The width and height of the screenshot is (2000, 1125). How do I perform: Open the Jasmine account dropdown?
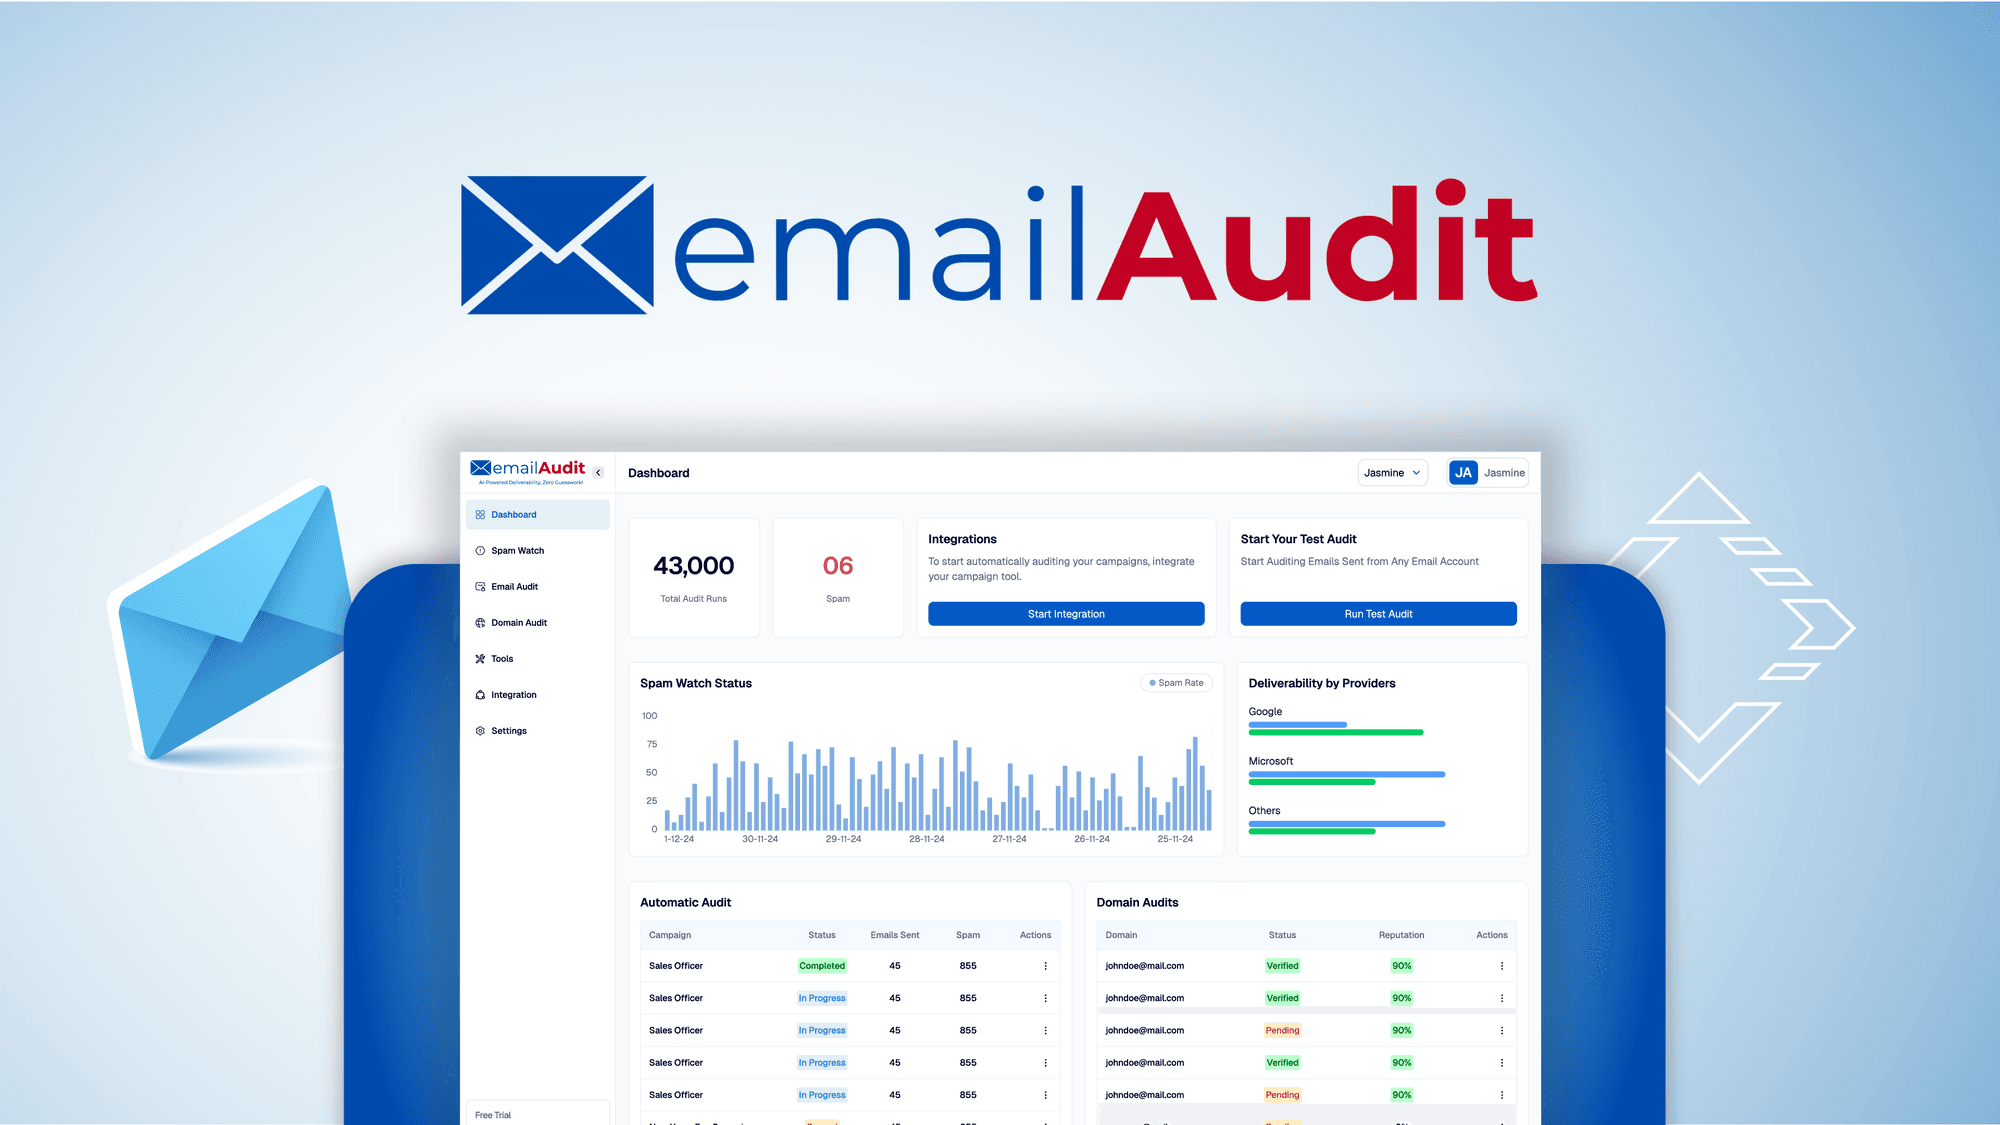(1392, 473)
